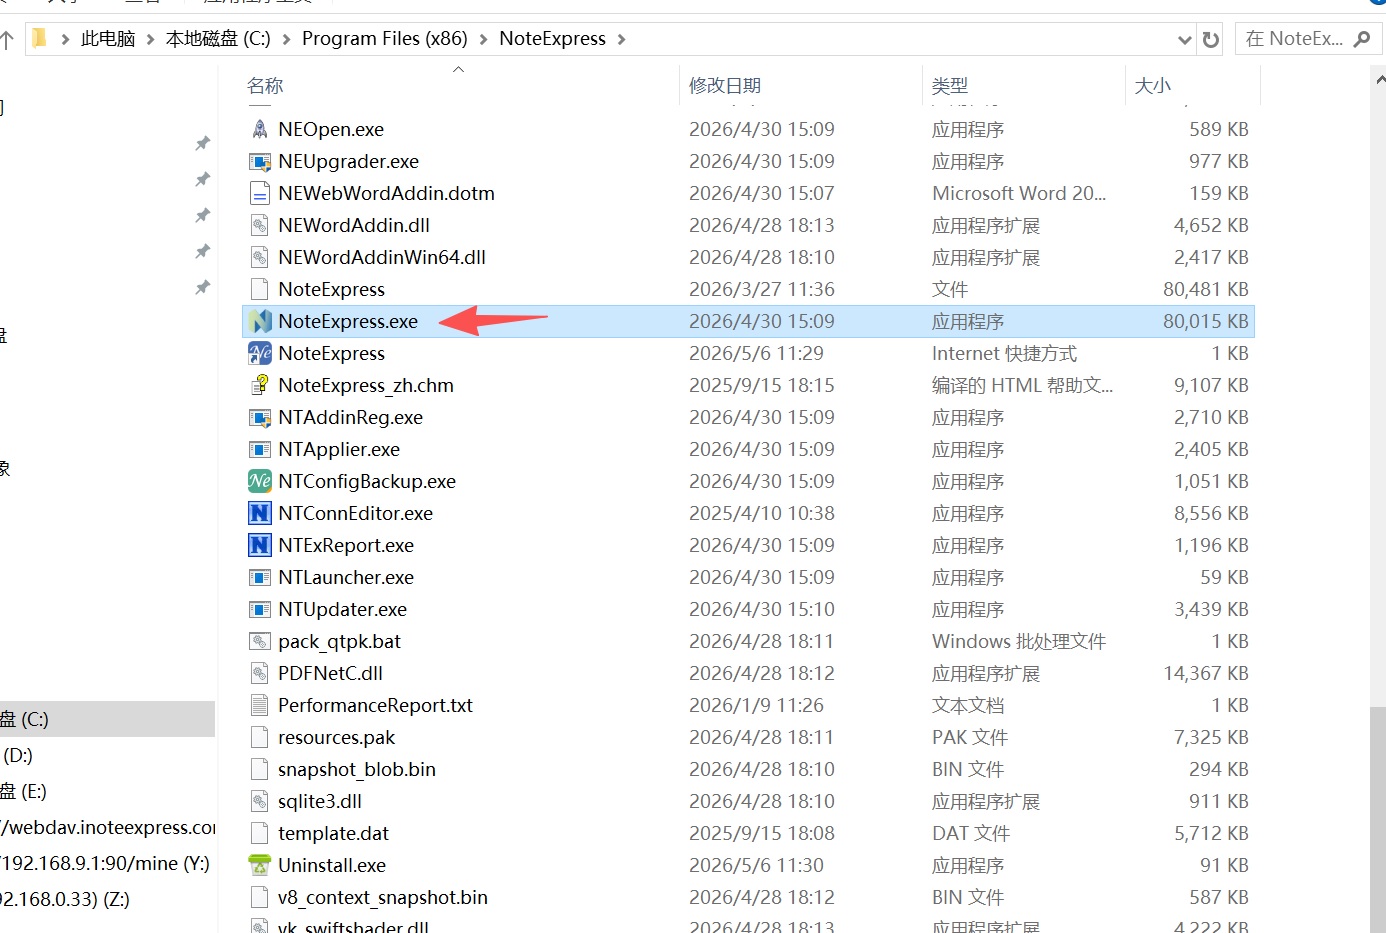Click the NoteExpress breadcrumb segment
This screenshot has height=933, width=1386.
pyautogui.click(x=553, y=39)
